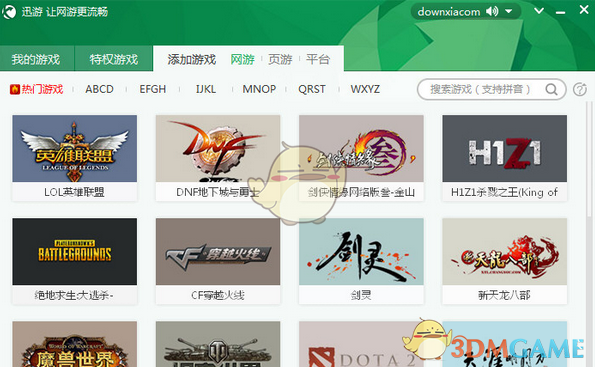Choose the 页游 sub-tab
This screenshot has width=595, height=367.
(280, 59)
